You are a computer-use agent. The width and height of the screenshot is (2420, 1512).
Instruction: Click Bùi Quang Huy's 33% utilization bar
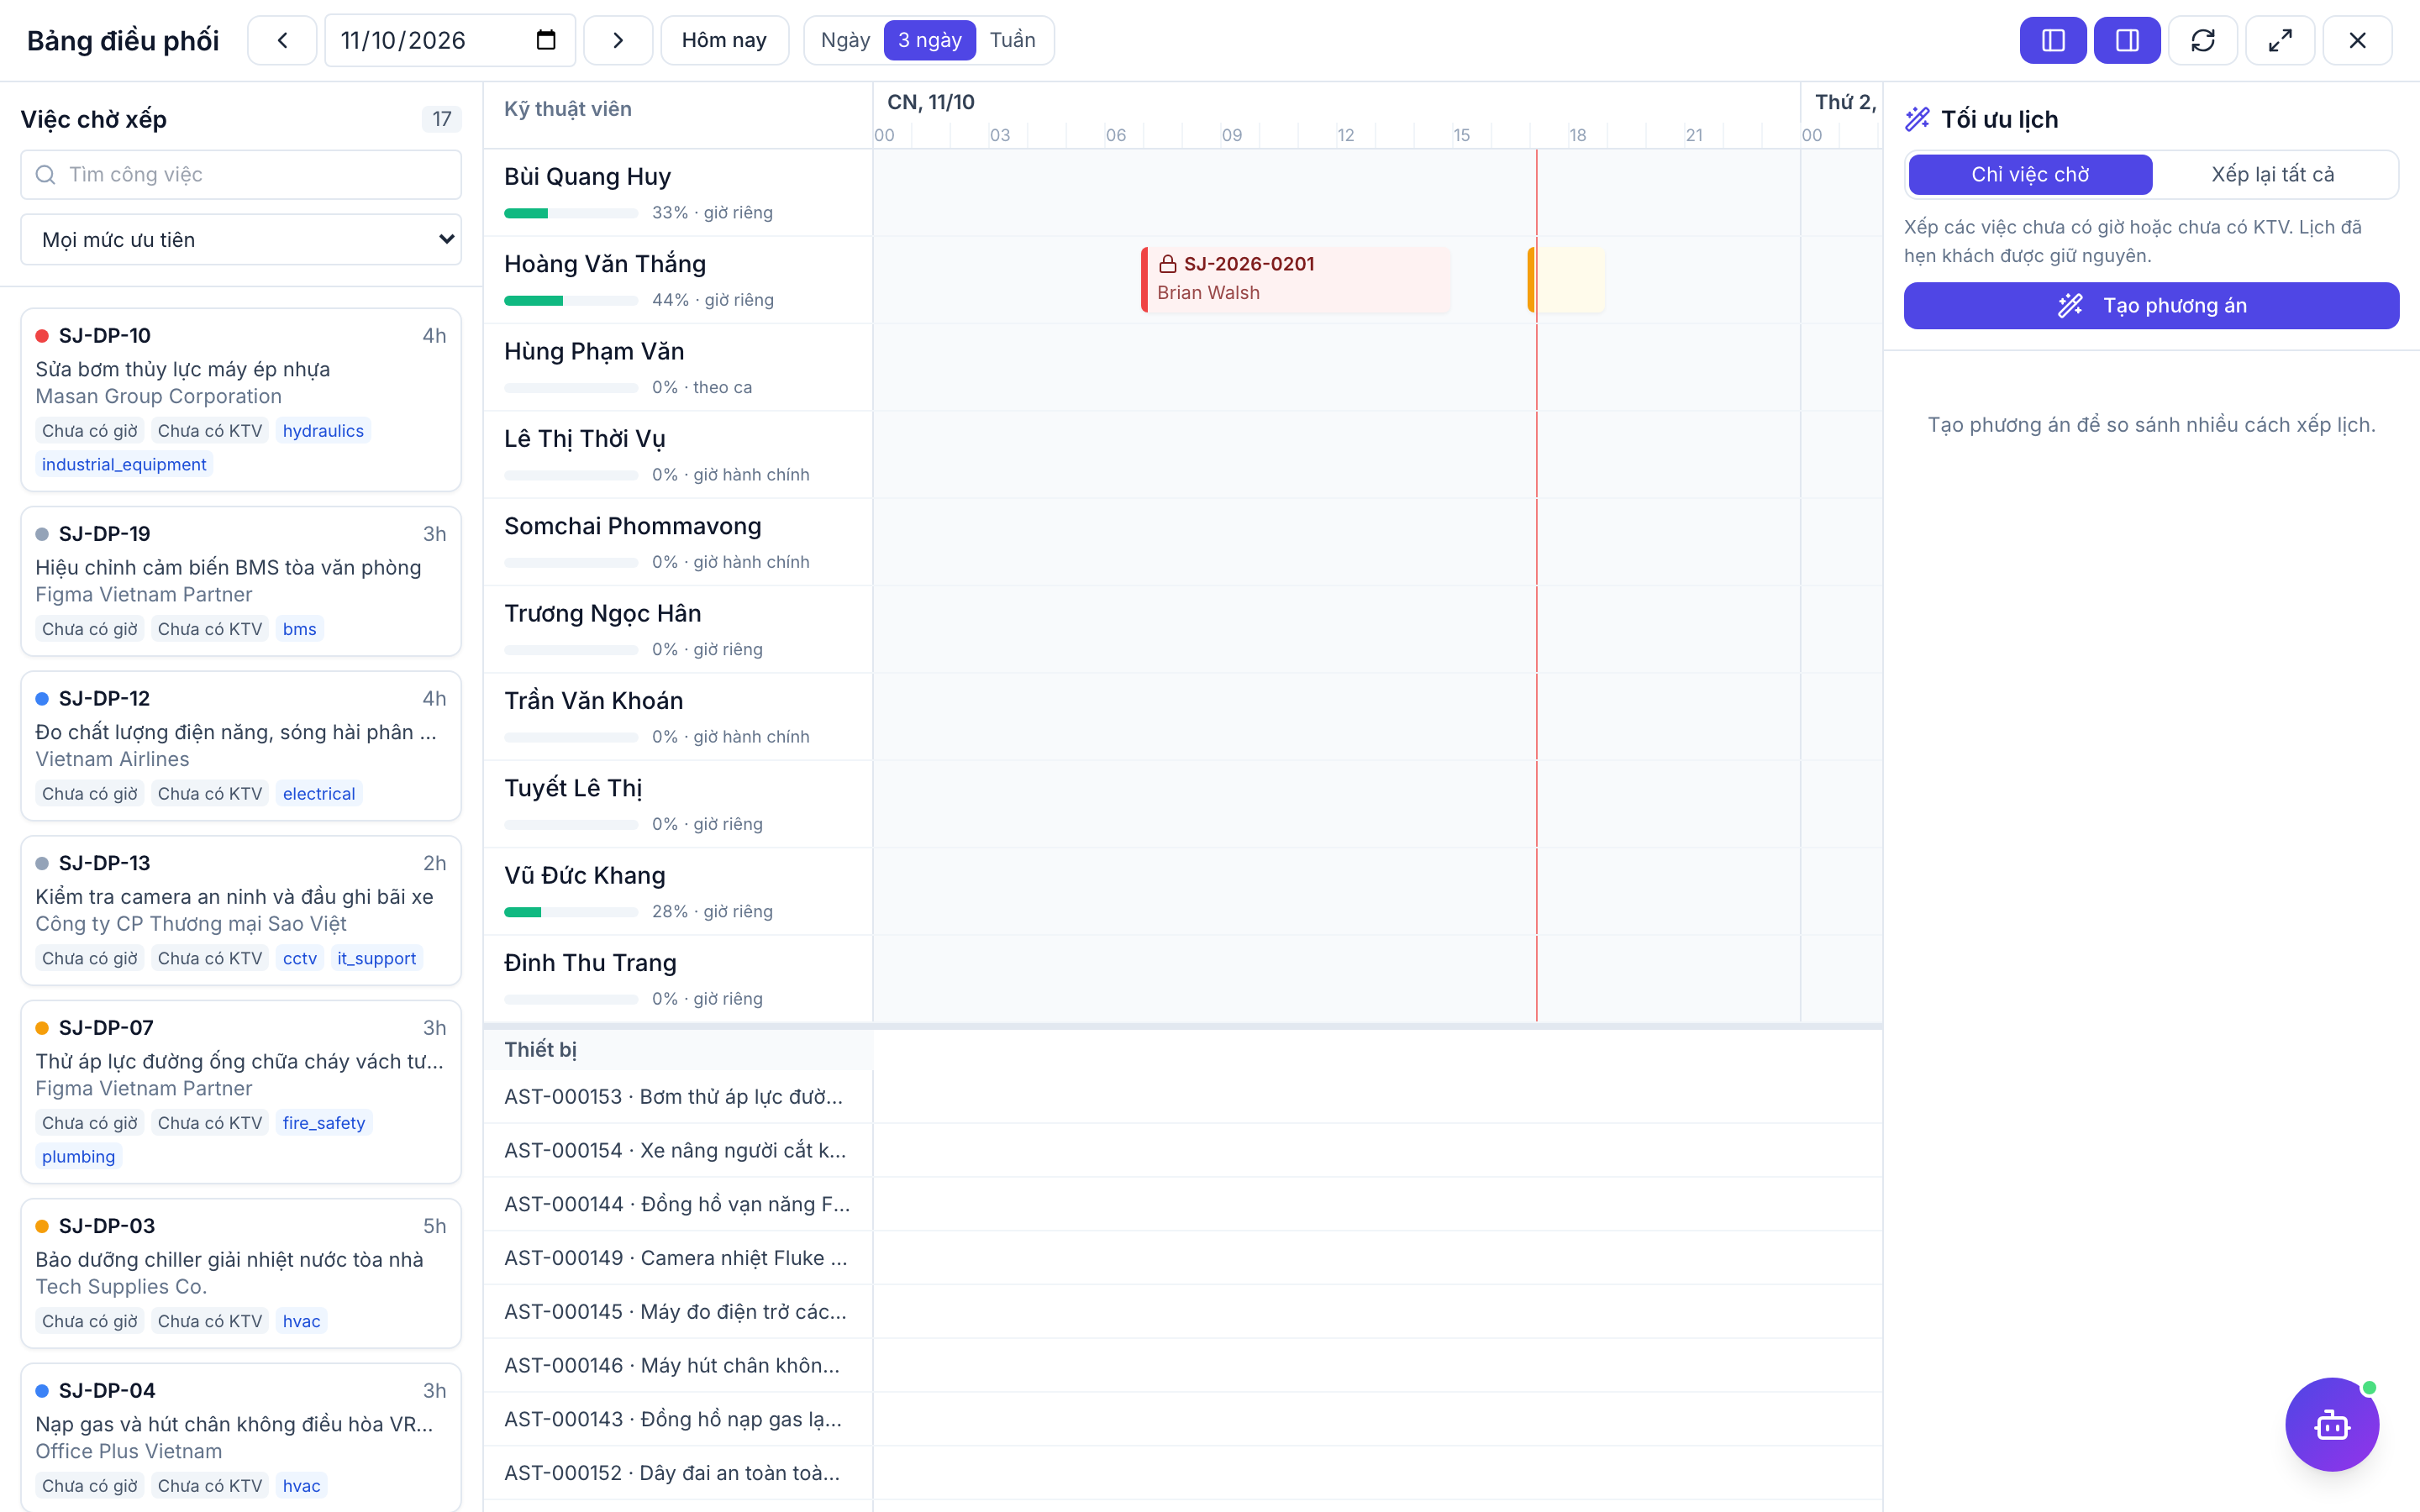point(571,213)
